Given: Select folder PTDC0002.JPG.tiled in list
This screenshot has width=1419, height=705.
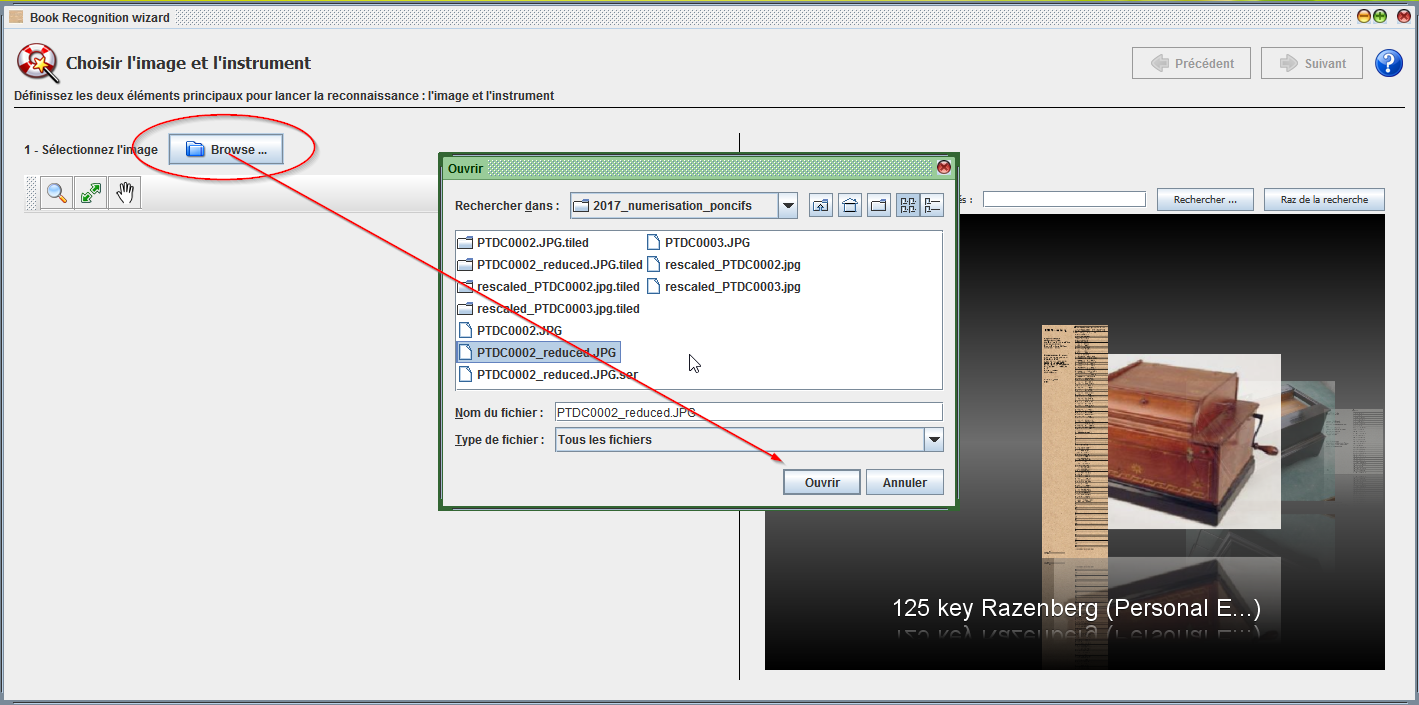Looking at the screenshot, I should pyautogui.click(x=532, y=242).
